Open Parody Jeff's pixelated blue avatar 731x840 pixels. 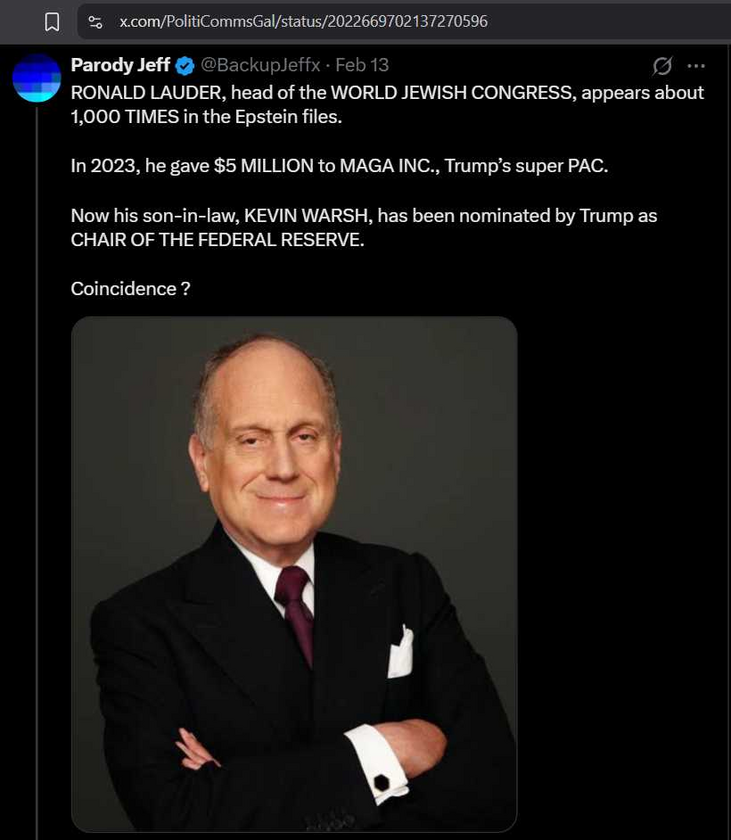click(36, 78)
